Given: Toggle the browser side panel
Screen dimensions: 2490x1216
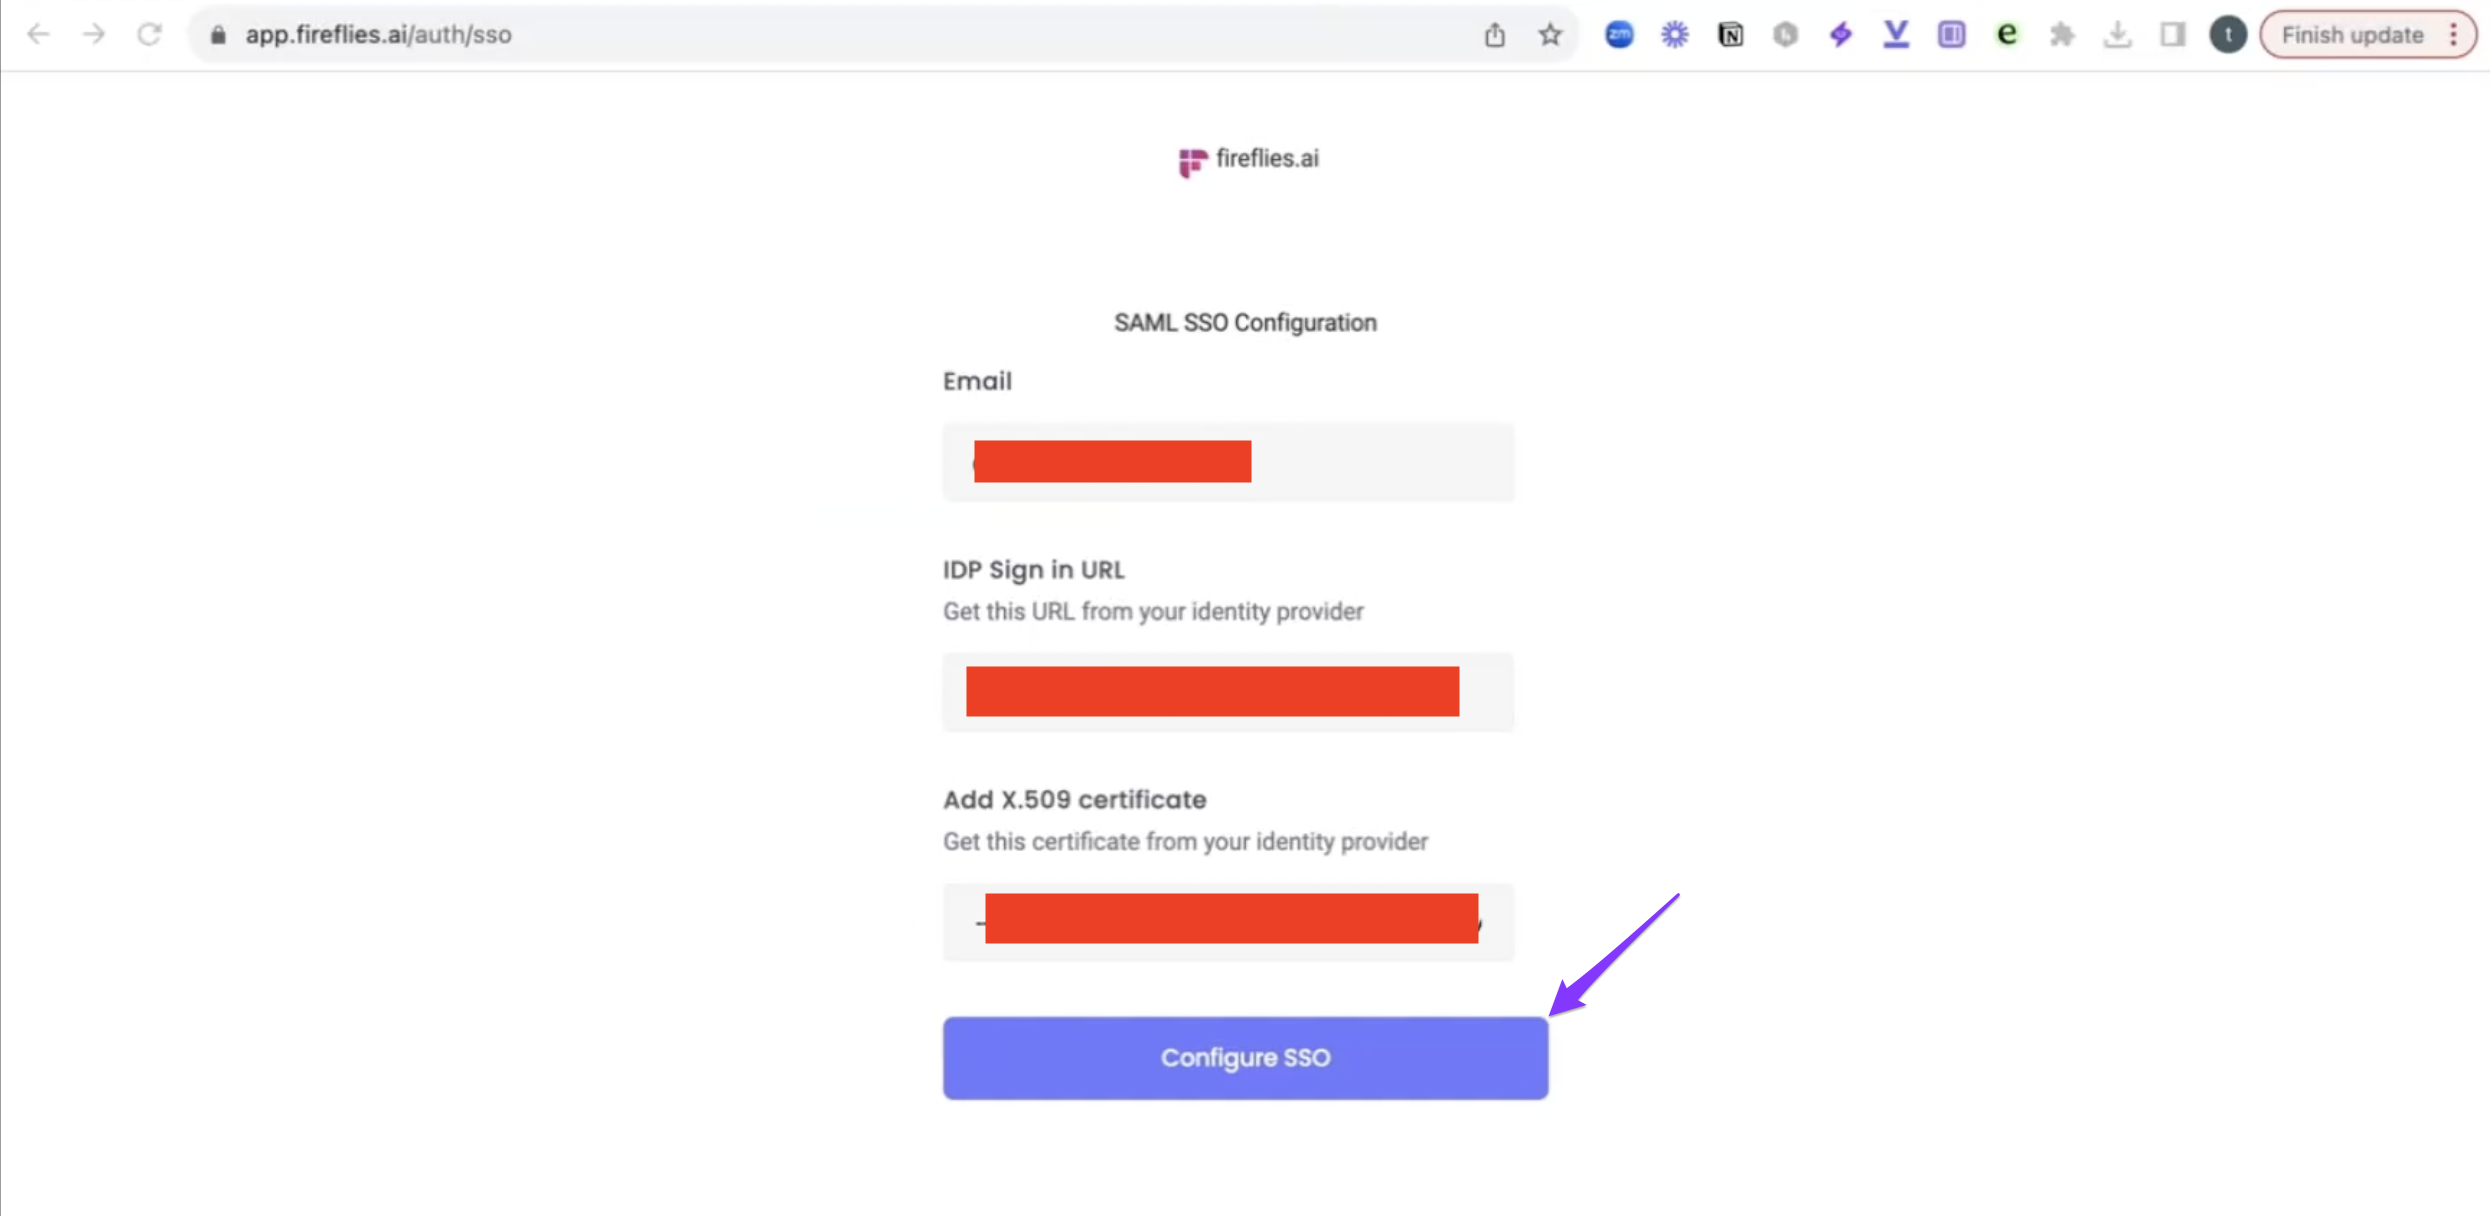Looking at the screenshot, I should (x=2172, y=35).
